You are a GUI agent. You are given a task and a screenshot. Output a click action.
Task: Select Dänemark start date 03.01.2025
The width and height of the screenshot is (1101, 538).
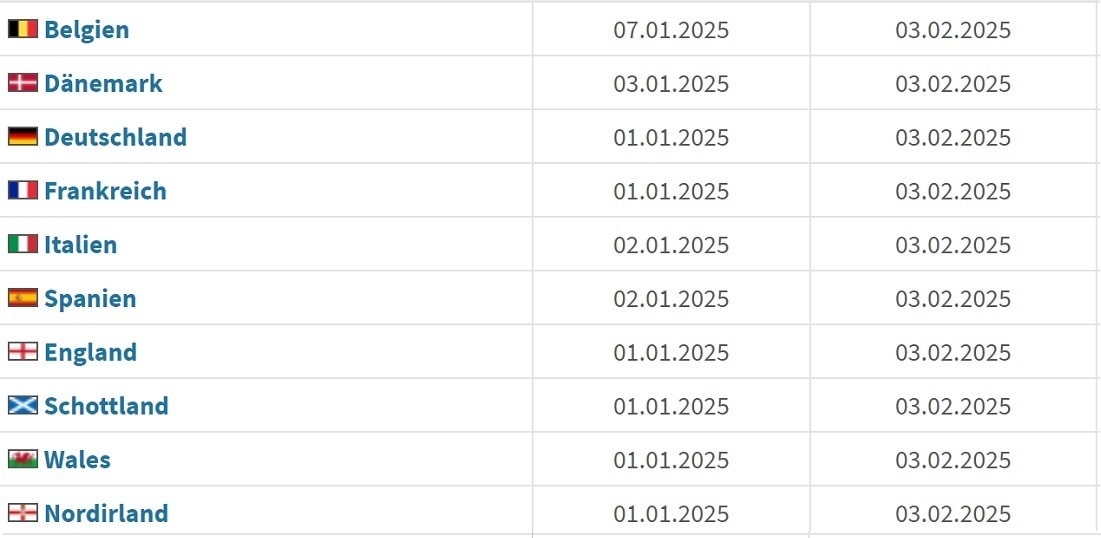coord(671,84)
